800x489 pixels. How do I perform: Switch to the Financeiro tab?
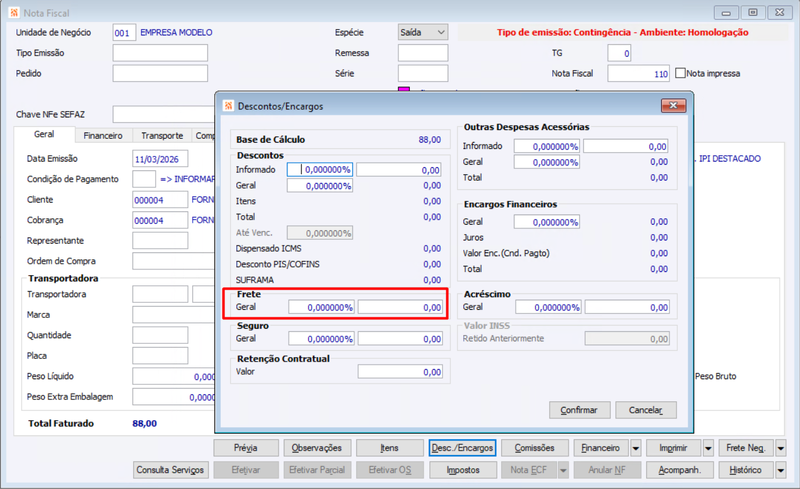(103, 136)
